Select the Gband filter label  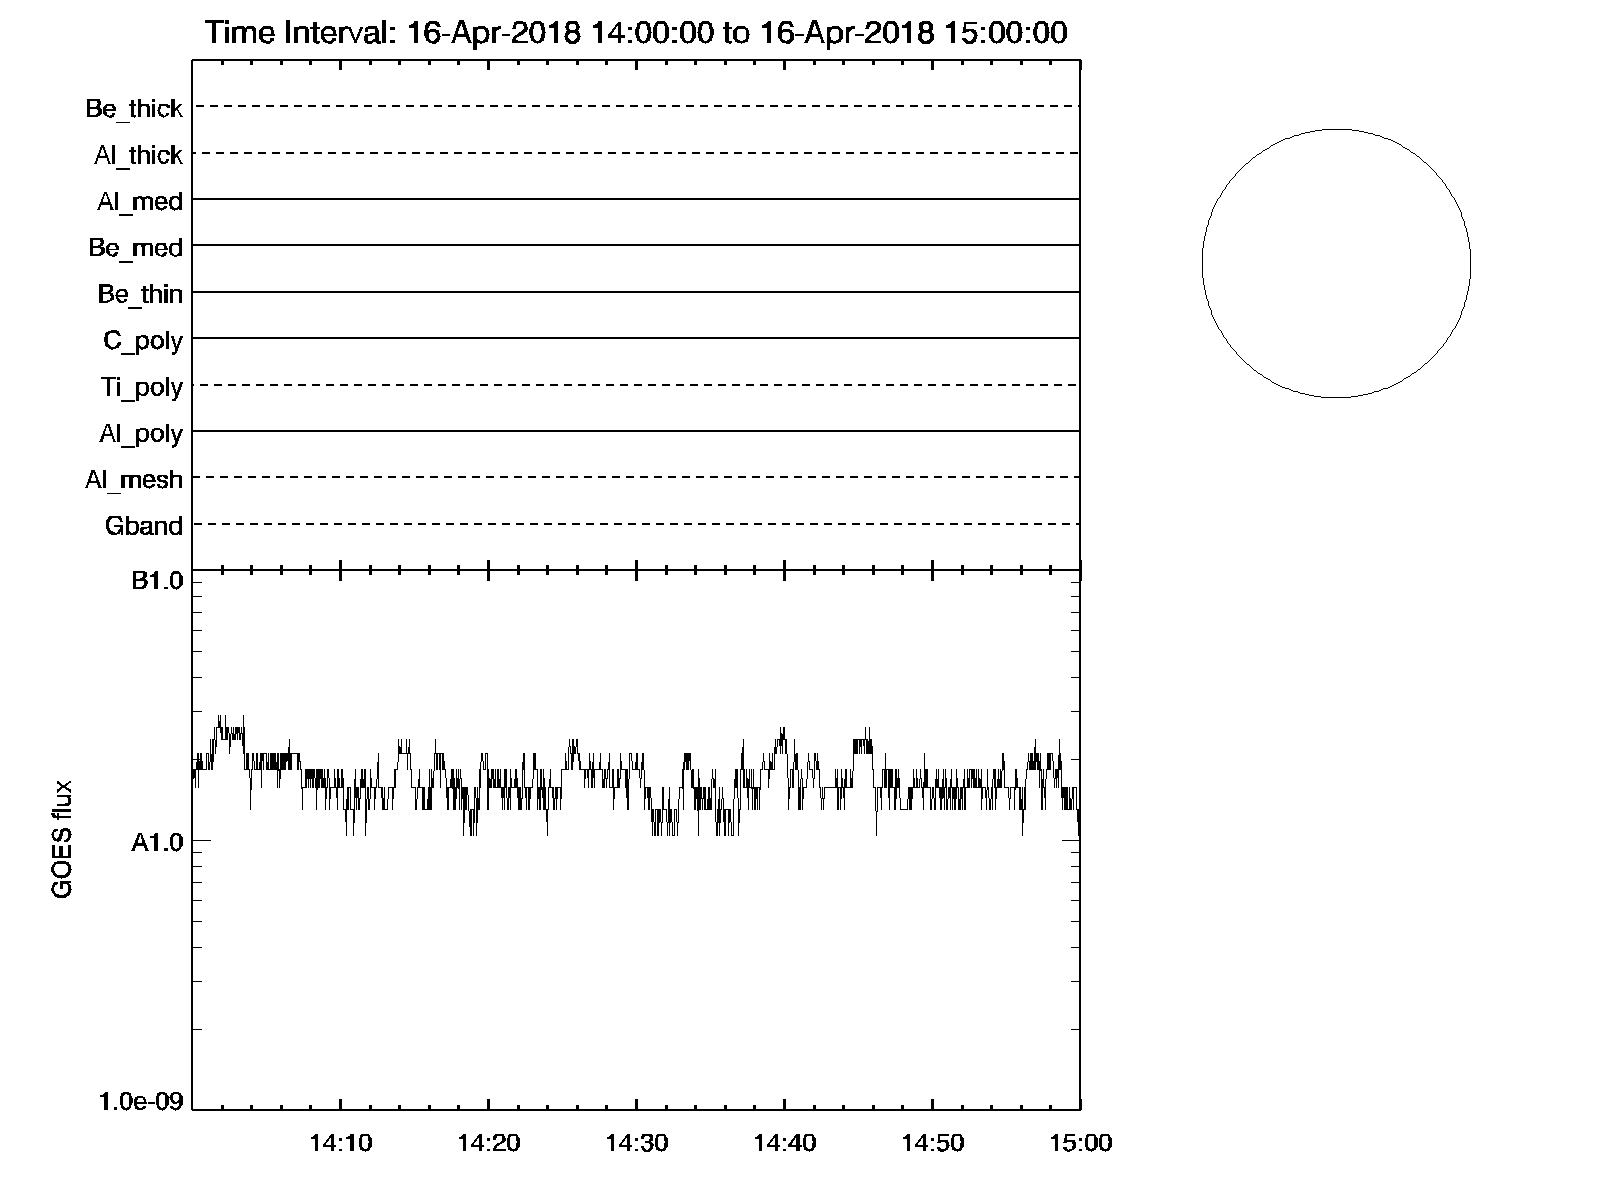144,526
